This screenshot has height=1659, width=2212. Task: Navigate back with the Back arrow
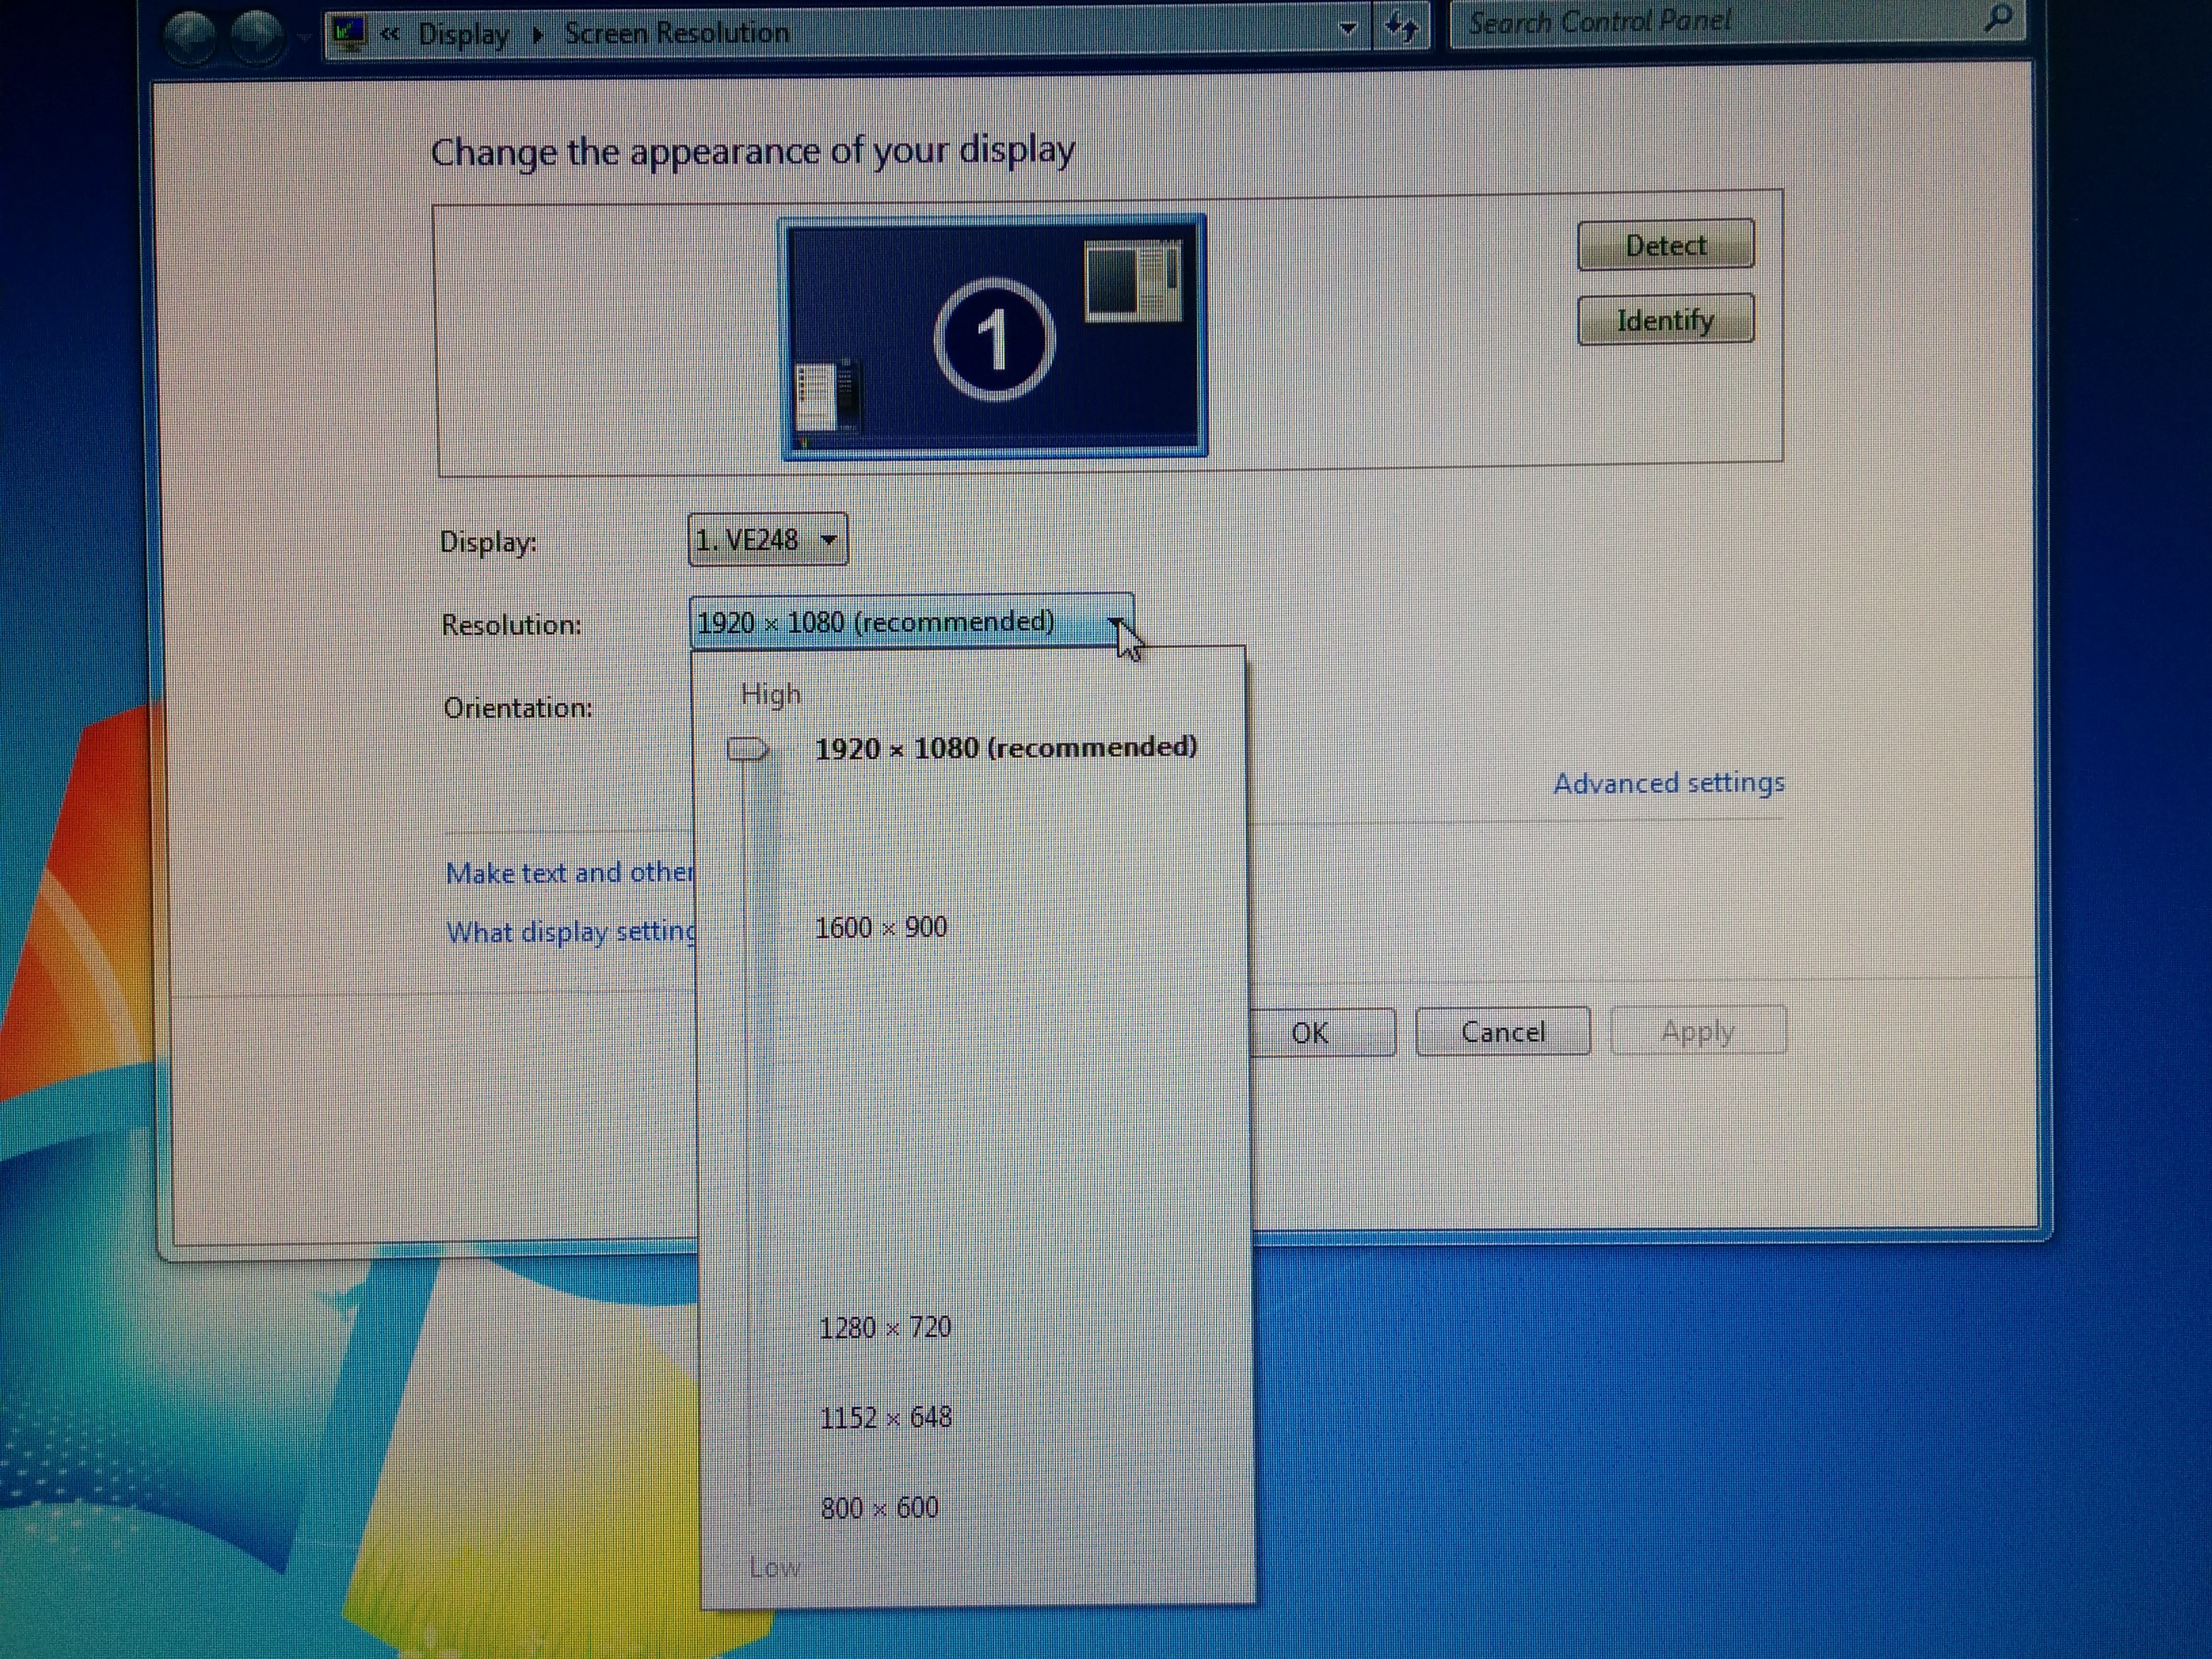pyautogui.click(x=189, y=37)
